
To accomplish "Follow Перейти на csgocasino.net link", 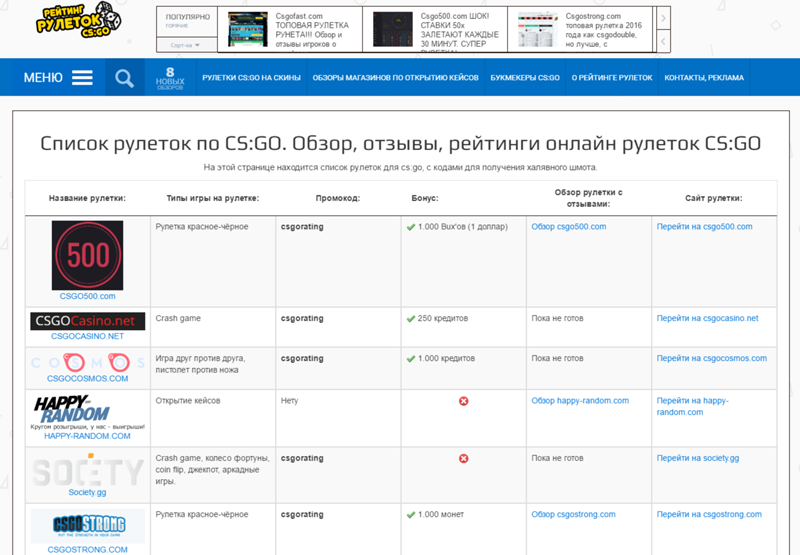I will tap(708, 318).
